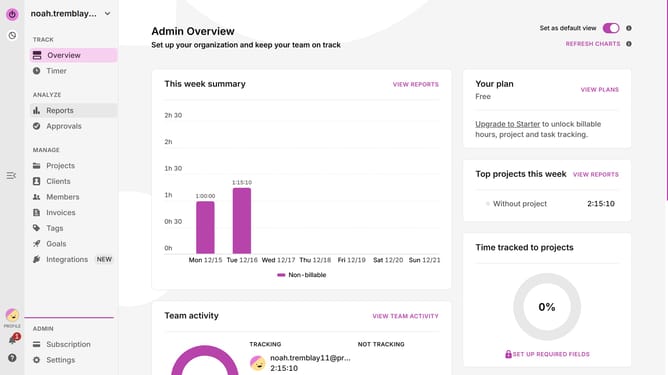
Task: Toggle the Set as default view switch
Action: 611,28
